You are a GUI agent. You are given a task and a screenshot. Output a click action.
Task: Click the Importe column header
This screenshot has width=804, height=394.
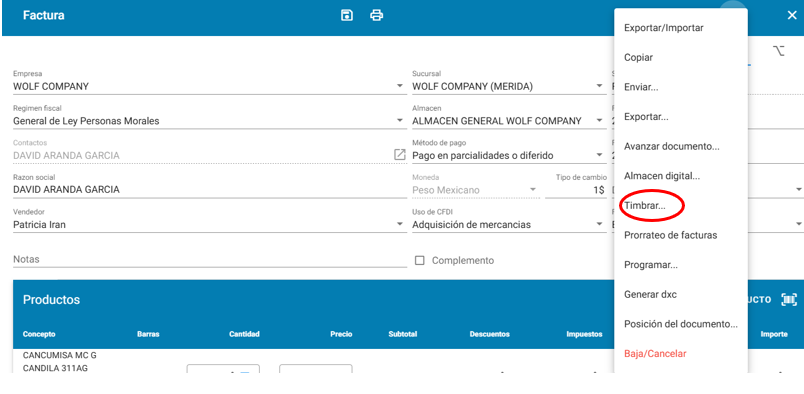(774, 334)
